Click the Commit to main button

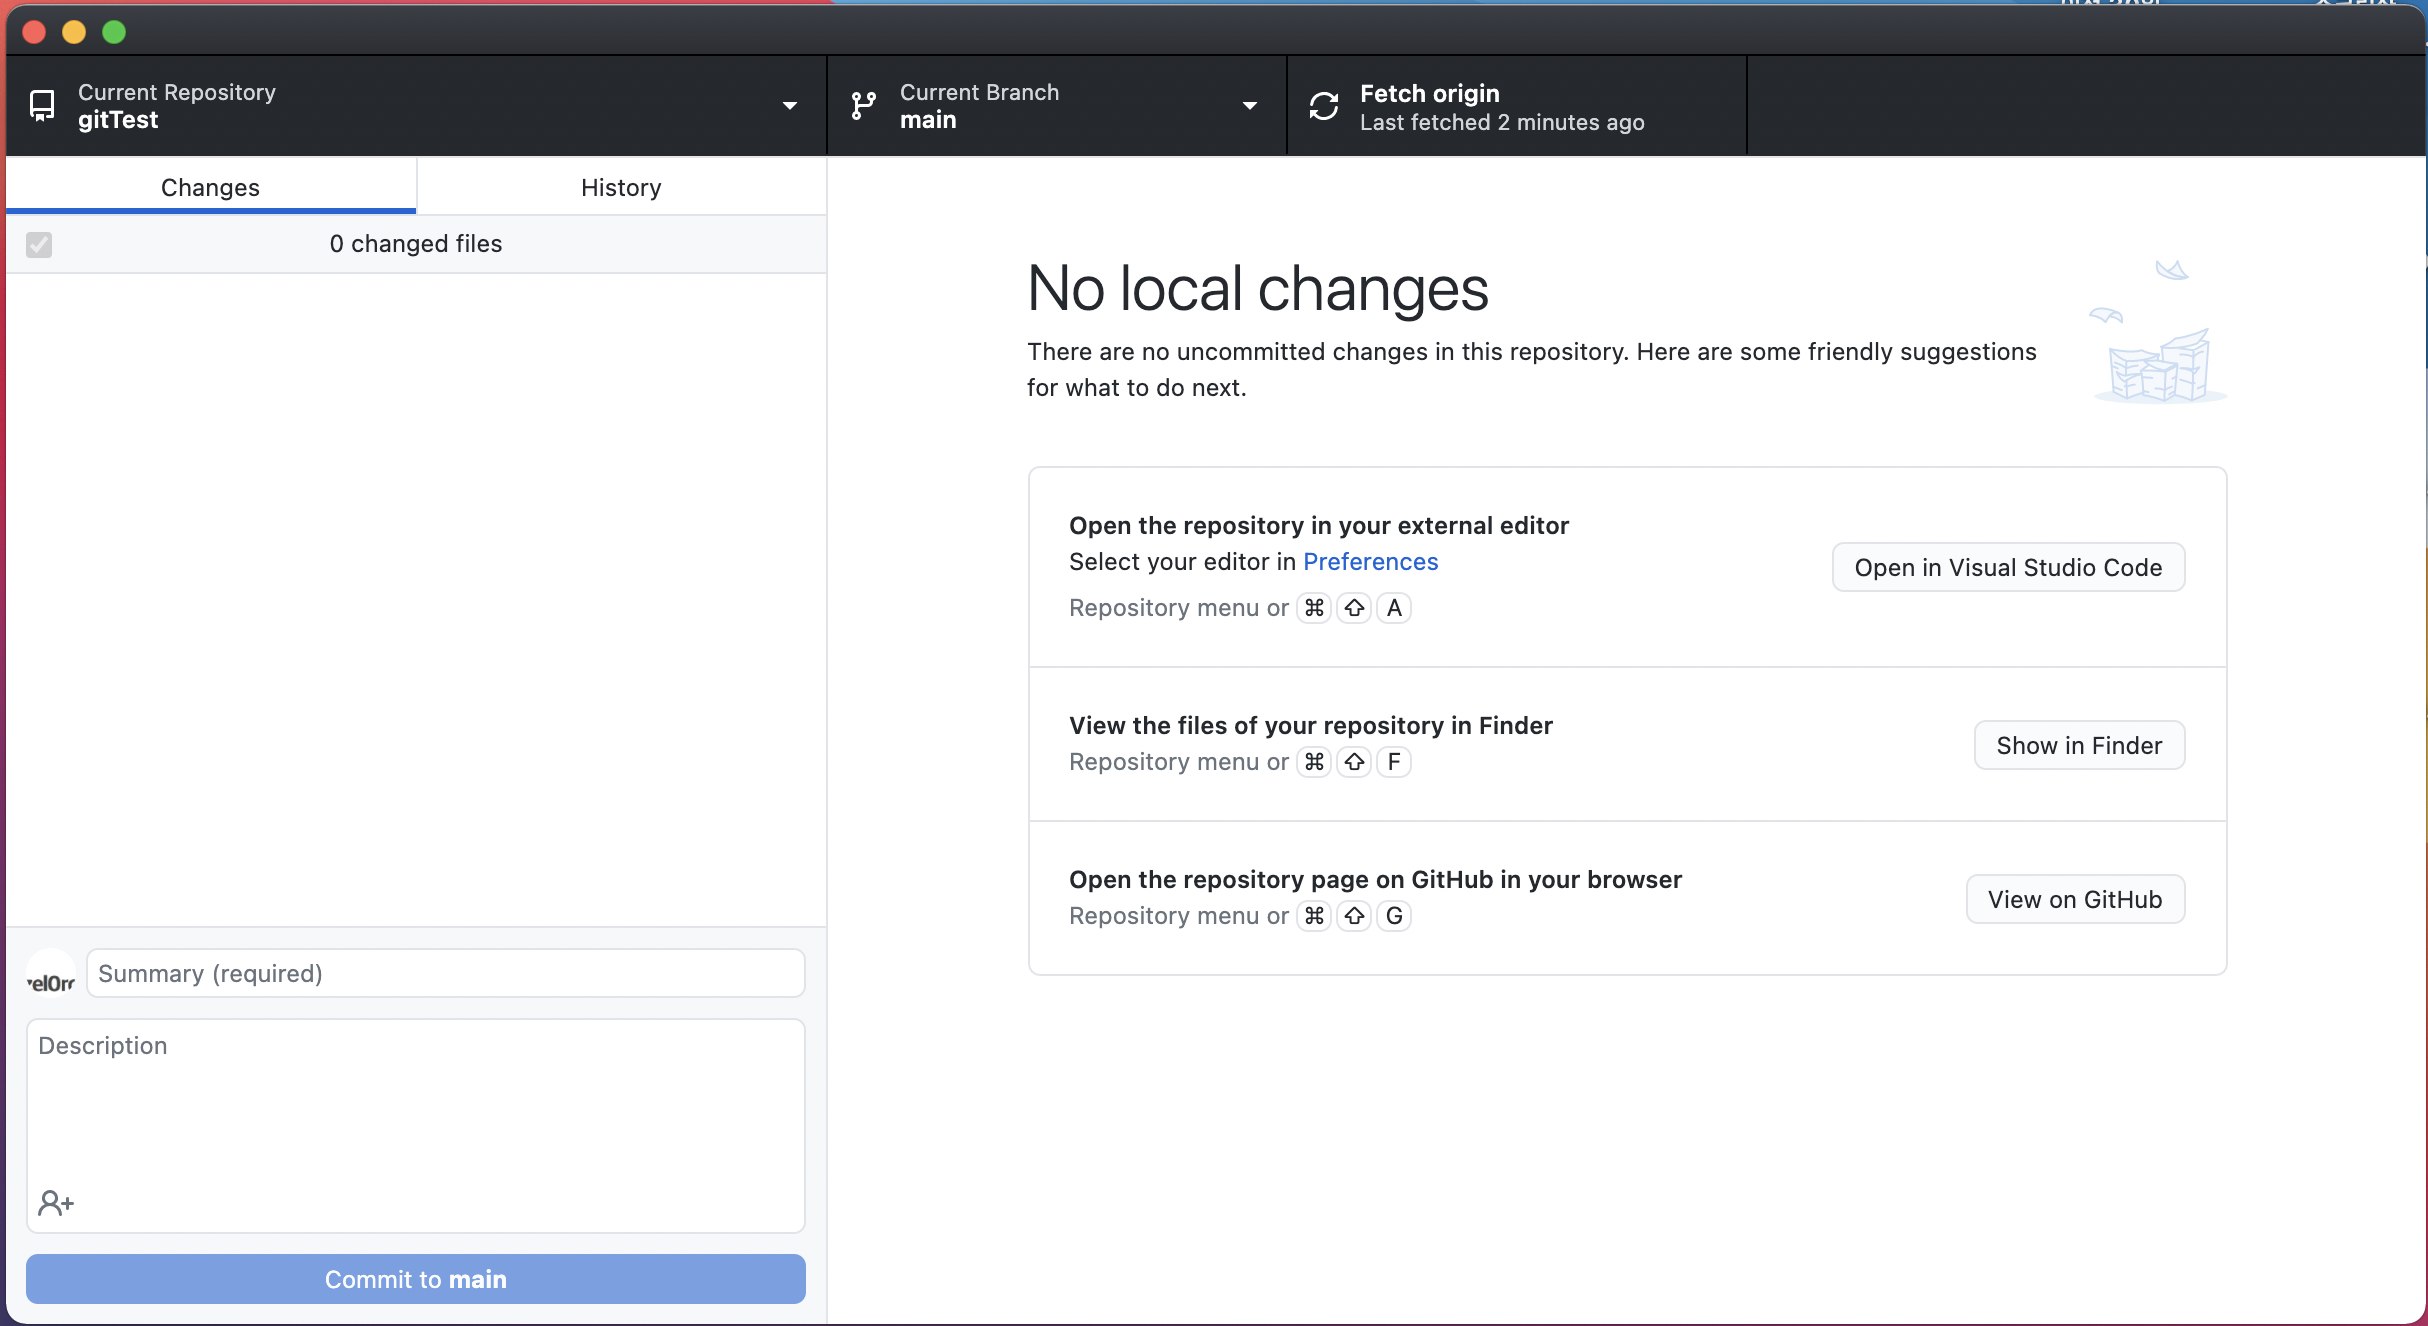[416, 1279]
